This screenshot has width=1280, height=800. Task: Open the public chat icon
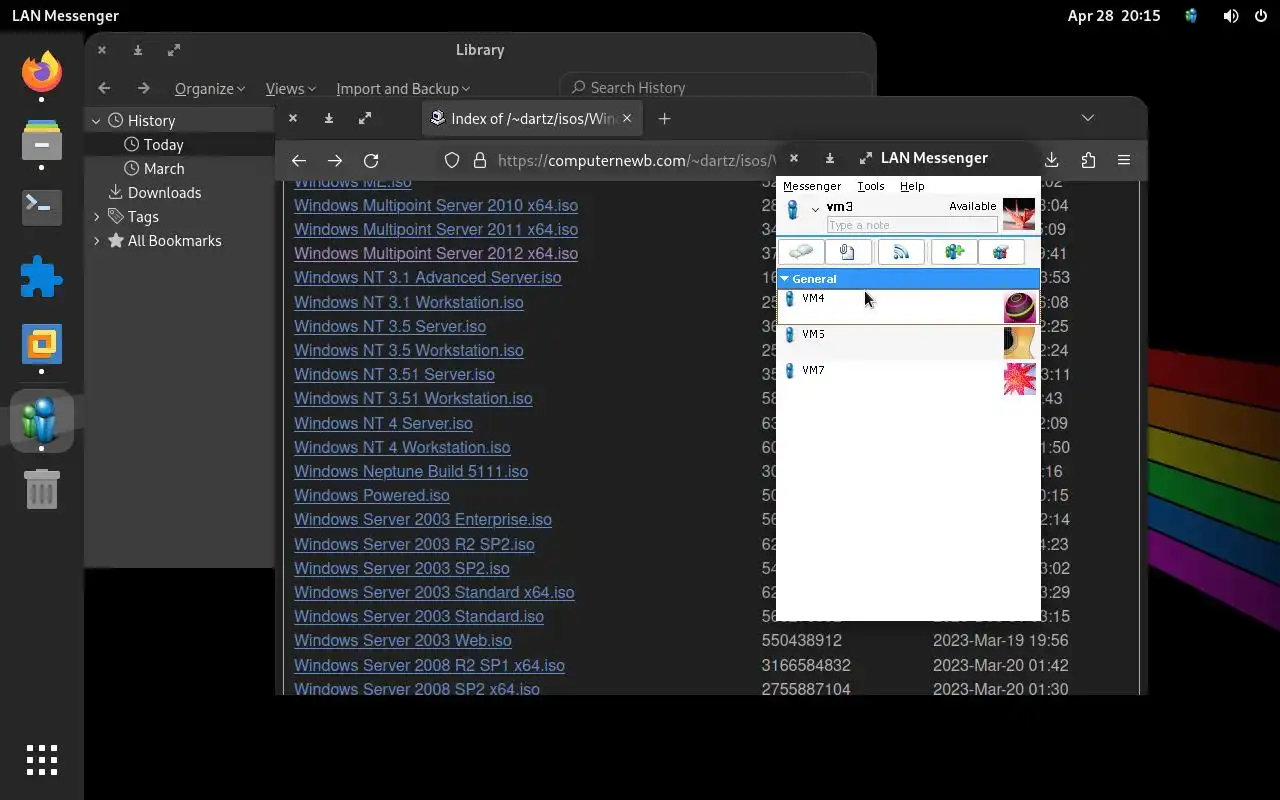coord(1001,252)
